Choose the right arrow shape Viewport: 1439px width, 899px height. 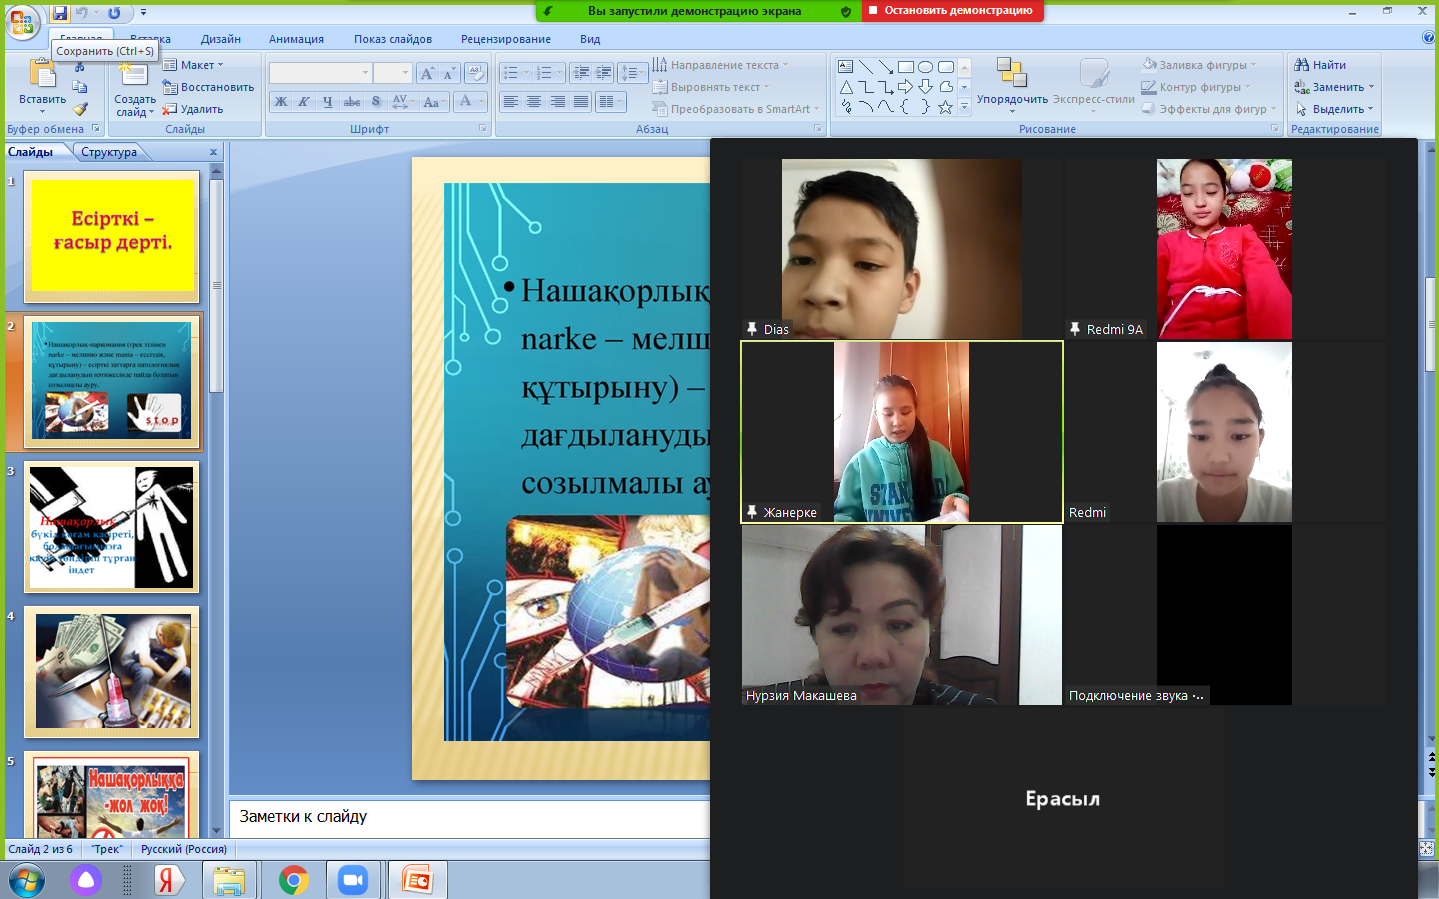[x=905, y=87]
